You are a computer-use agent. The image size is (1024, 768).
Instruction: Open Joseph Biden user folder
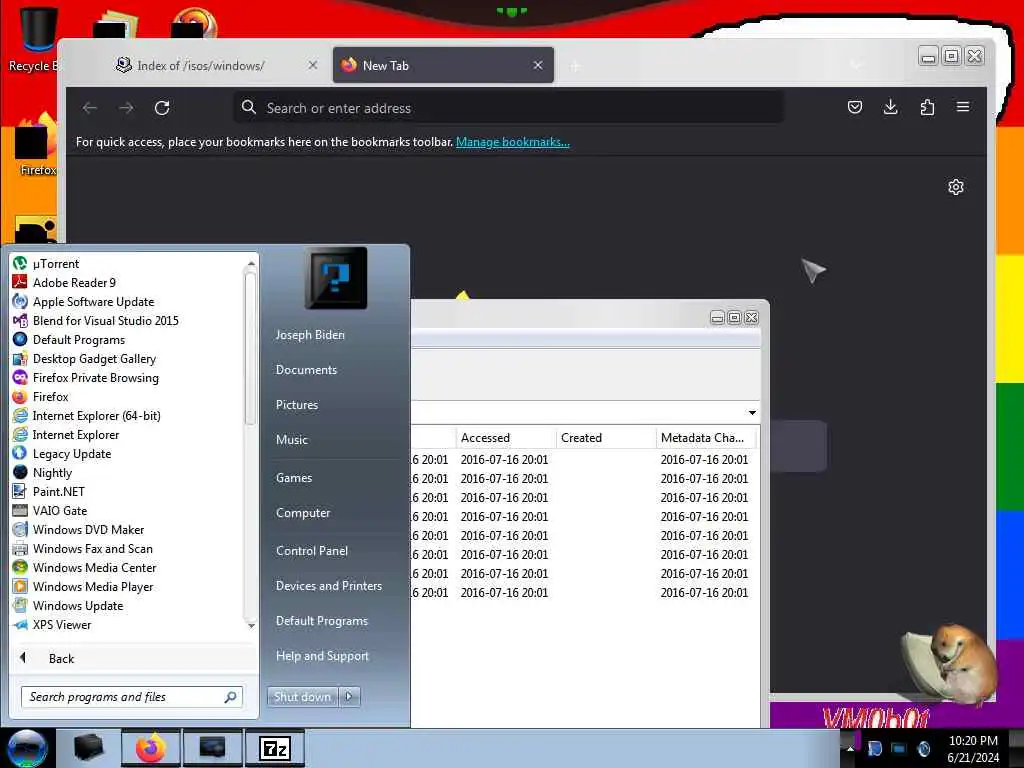[x=310, y=334]
